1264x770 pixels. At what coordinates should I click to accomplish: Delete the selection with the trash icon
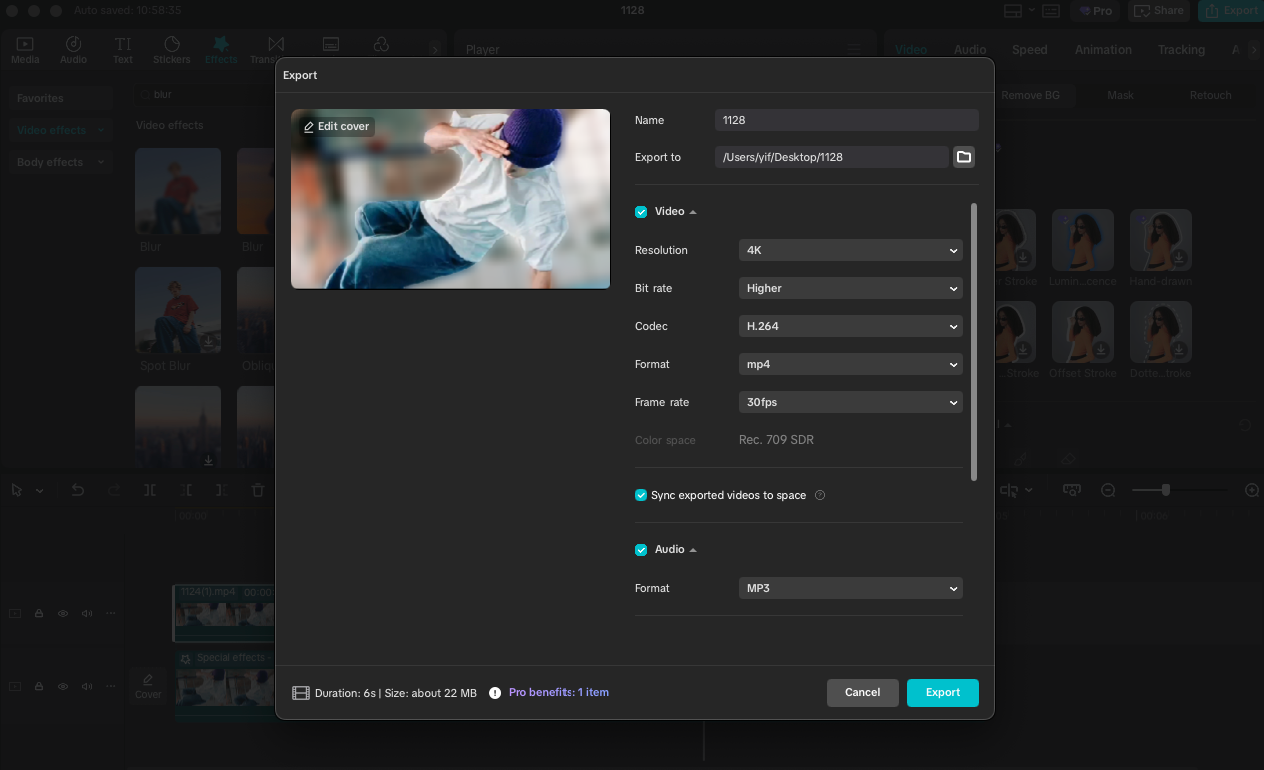pos(257,490)
